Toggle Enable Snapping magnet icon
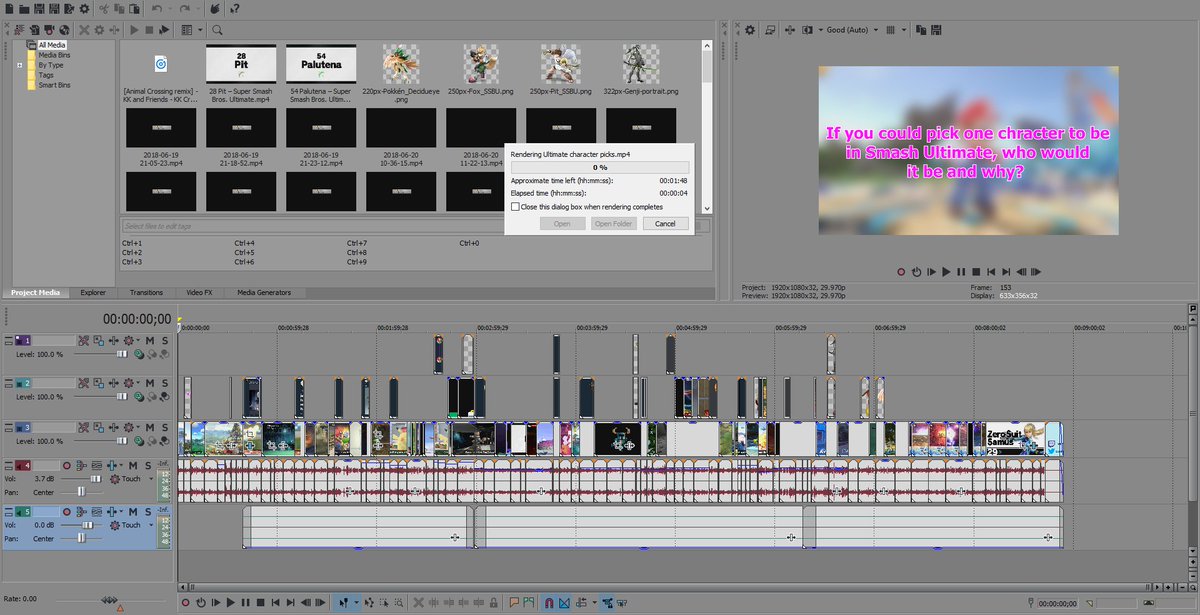The height and width of the screenshot is (615, 1200). coord(549,603)
